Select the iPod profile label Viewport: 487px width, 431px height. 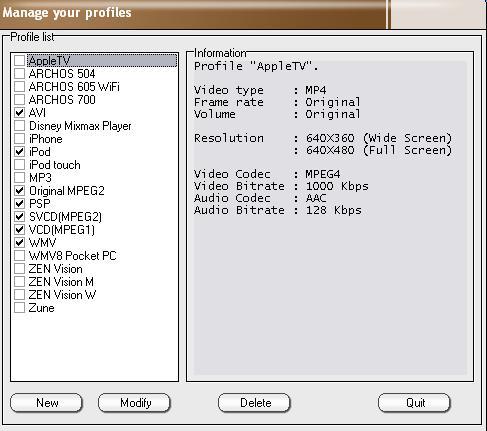pyautogui.click(x=40, y=152)
